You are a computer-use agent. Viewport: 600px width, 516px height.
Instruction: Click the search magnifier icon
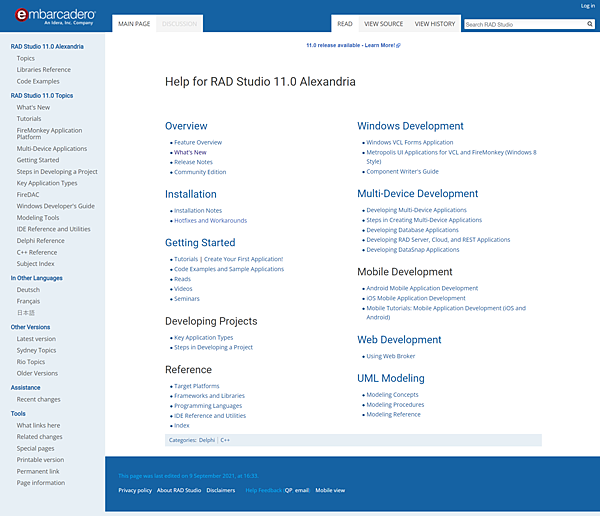(590, 24)
